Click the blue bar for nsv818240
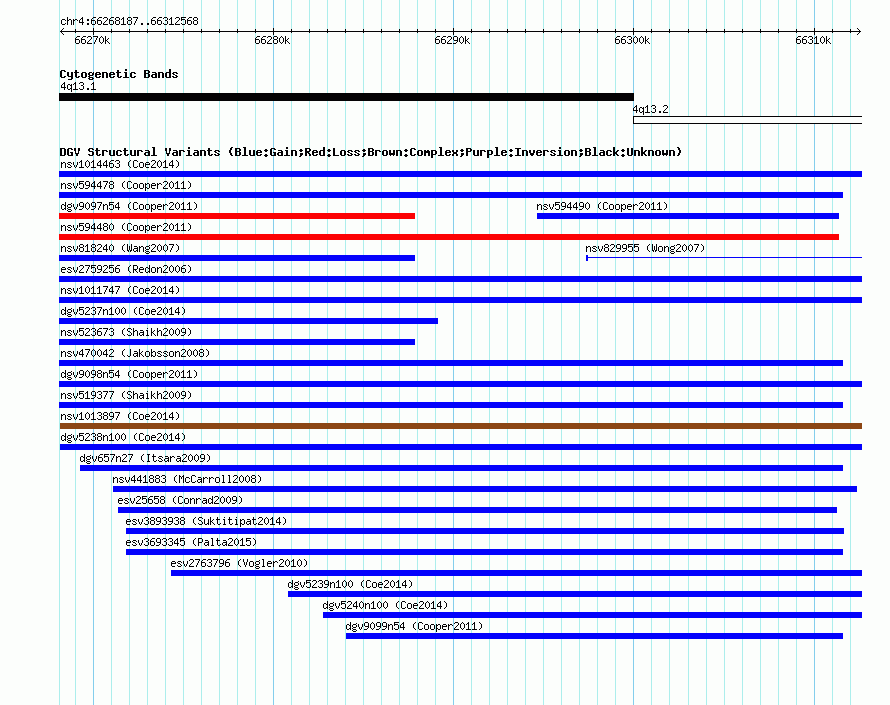The height and width of the screenshot is (705, 890). 237,258
